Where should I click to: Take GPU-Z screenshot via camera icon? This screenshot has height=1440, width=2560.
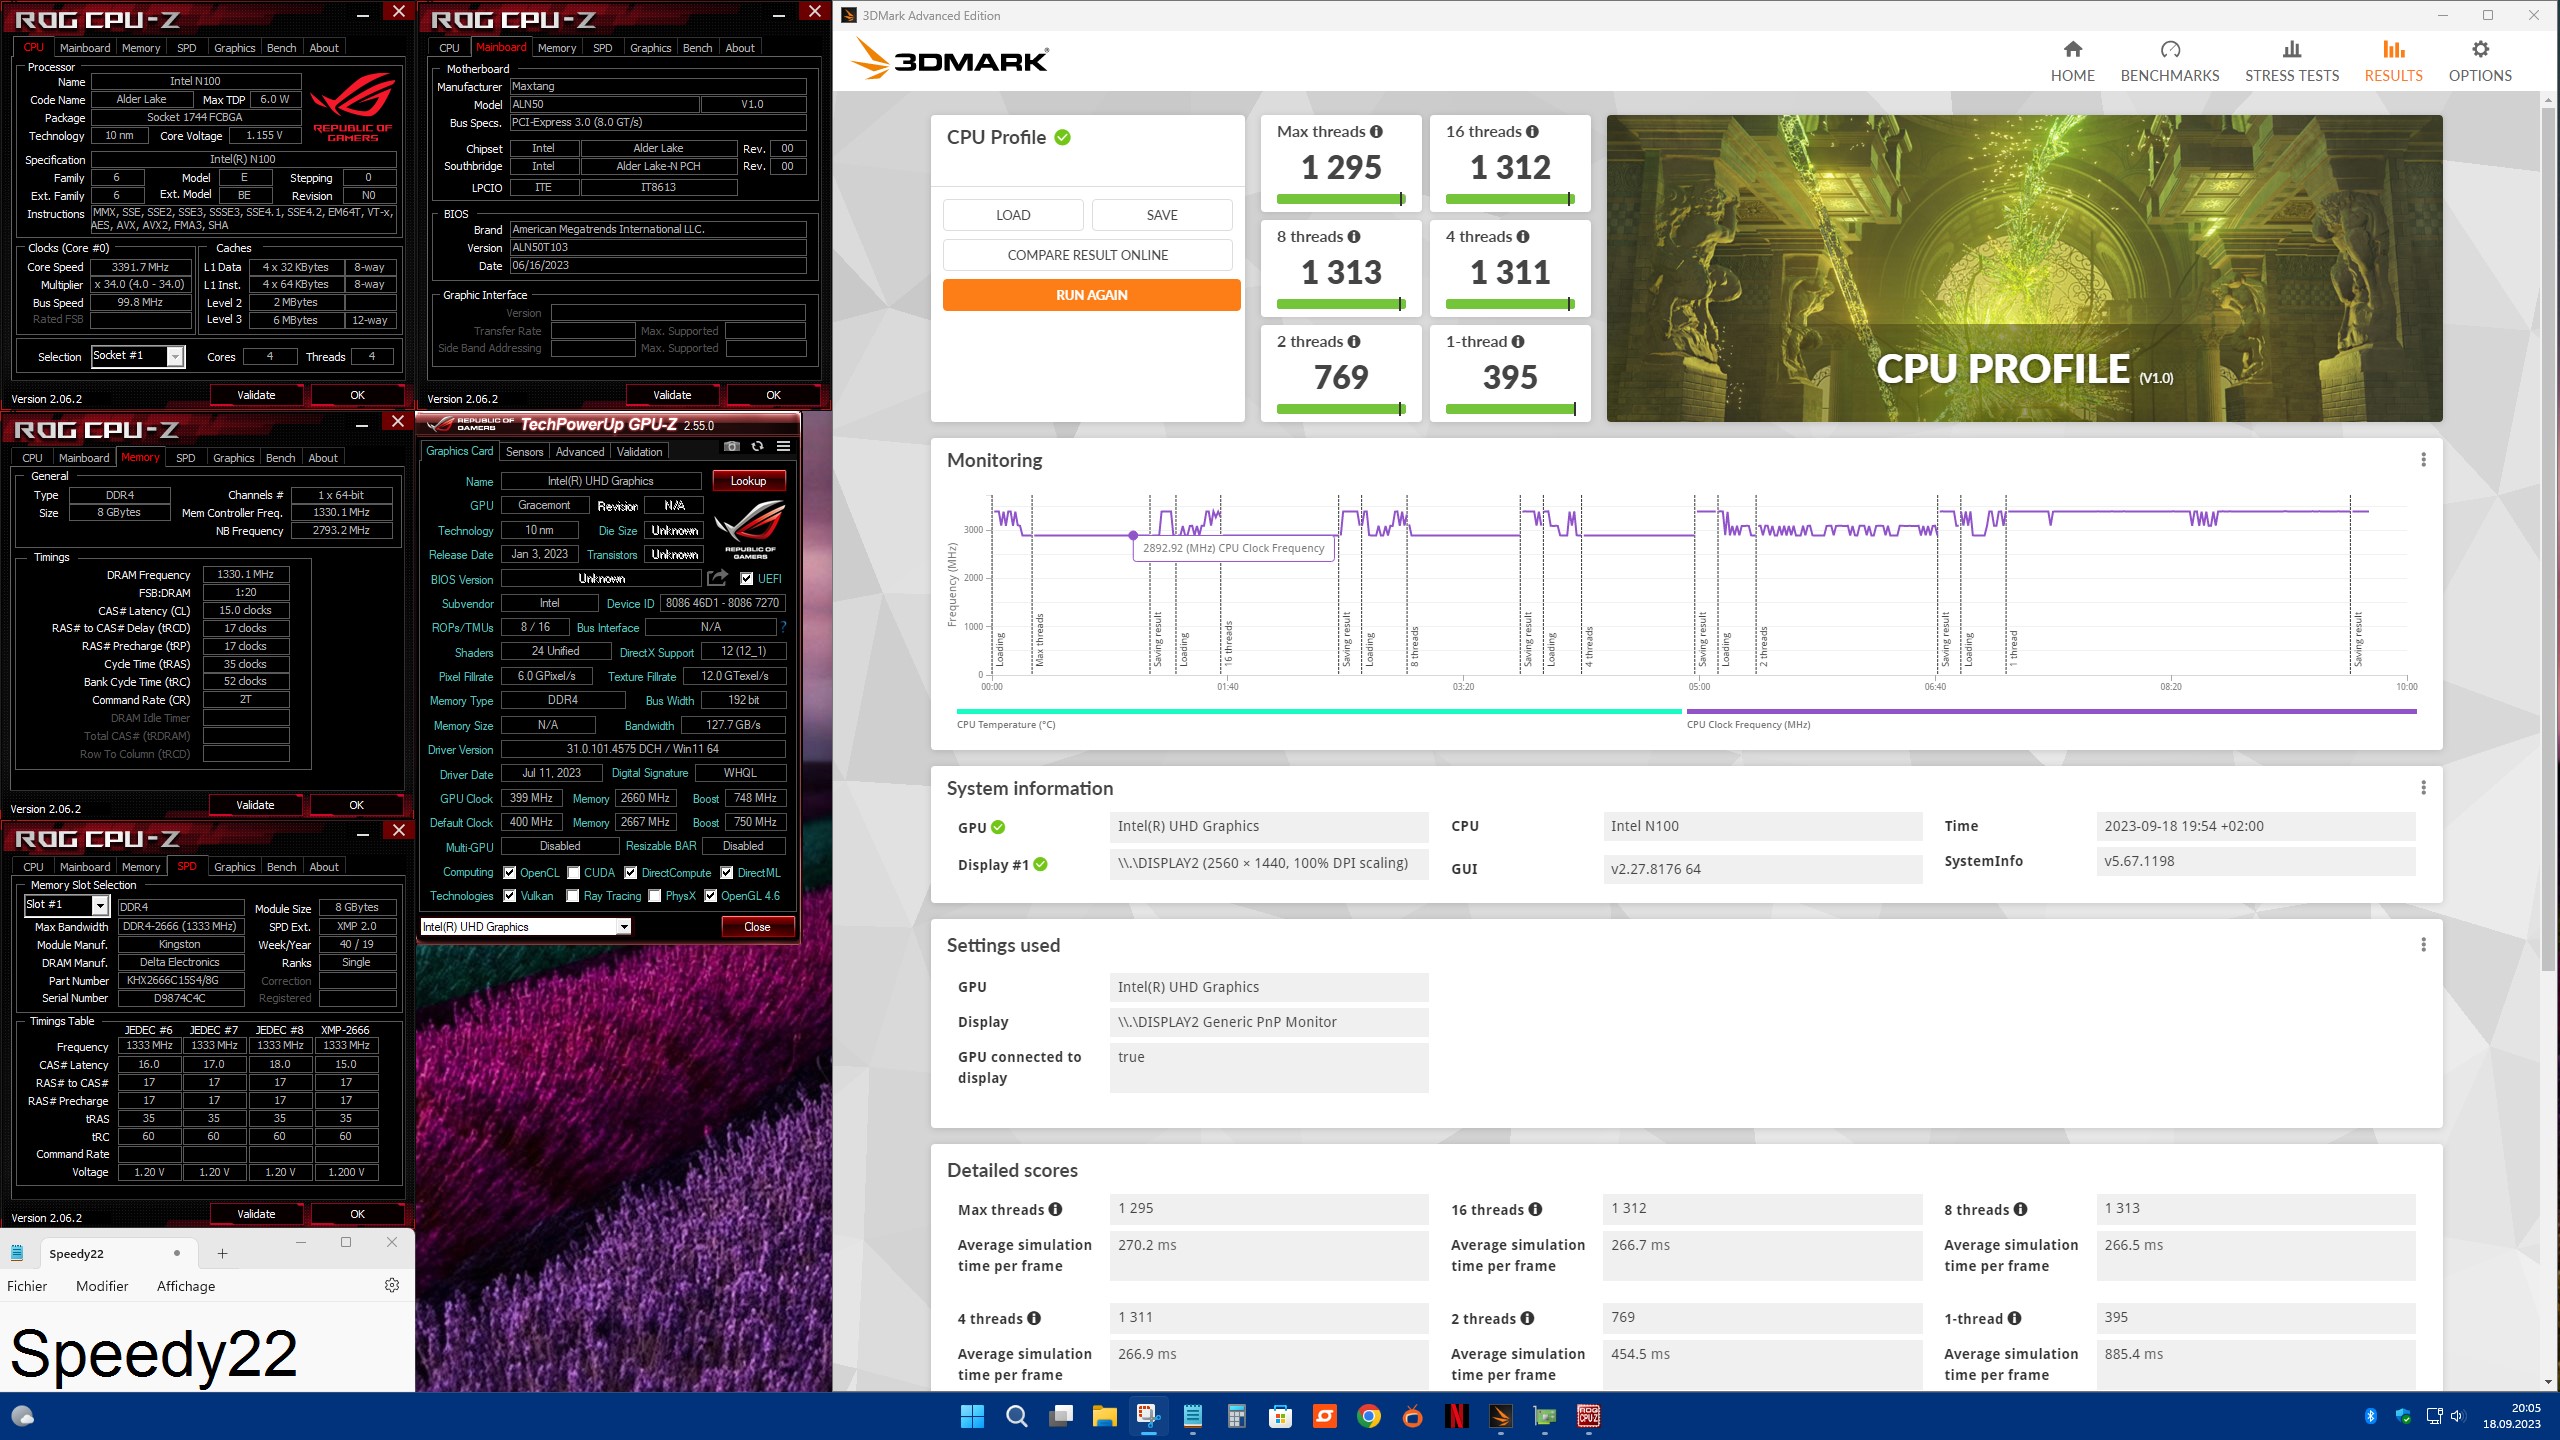point(732,446)
